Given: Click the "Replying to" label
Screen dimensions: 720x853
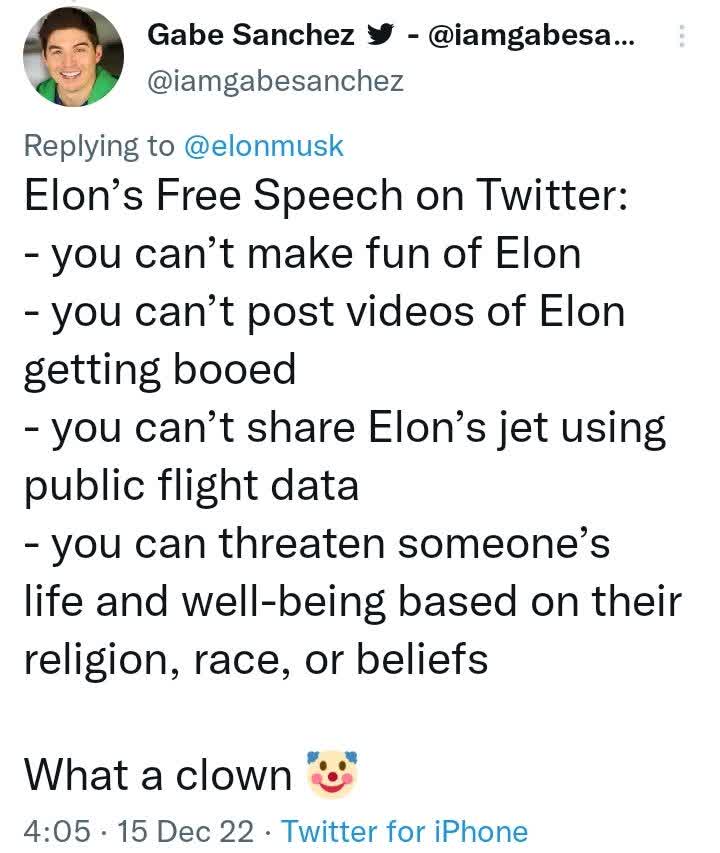Looking at the screenshot, I should [x=98, y=145].
